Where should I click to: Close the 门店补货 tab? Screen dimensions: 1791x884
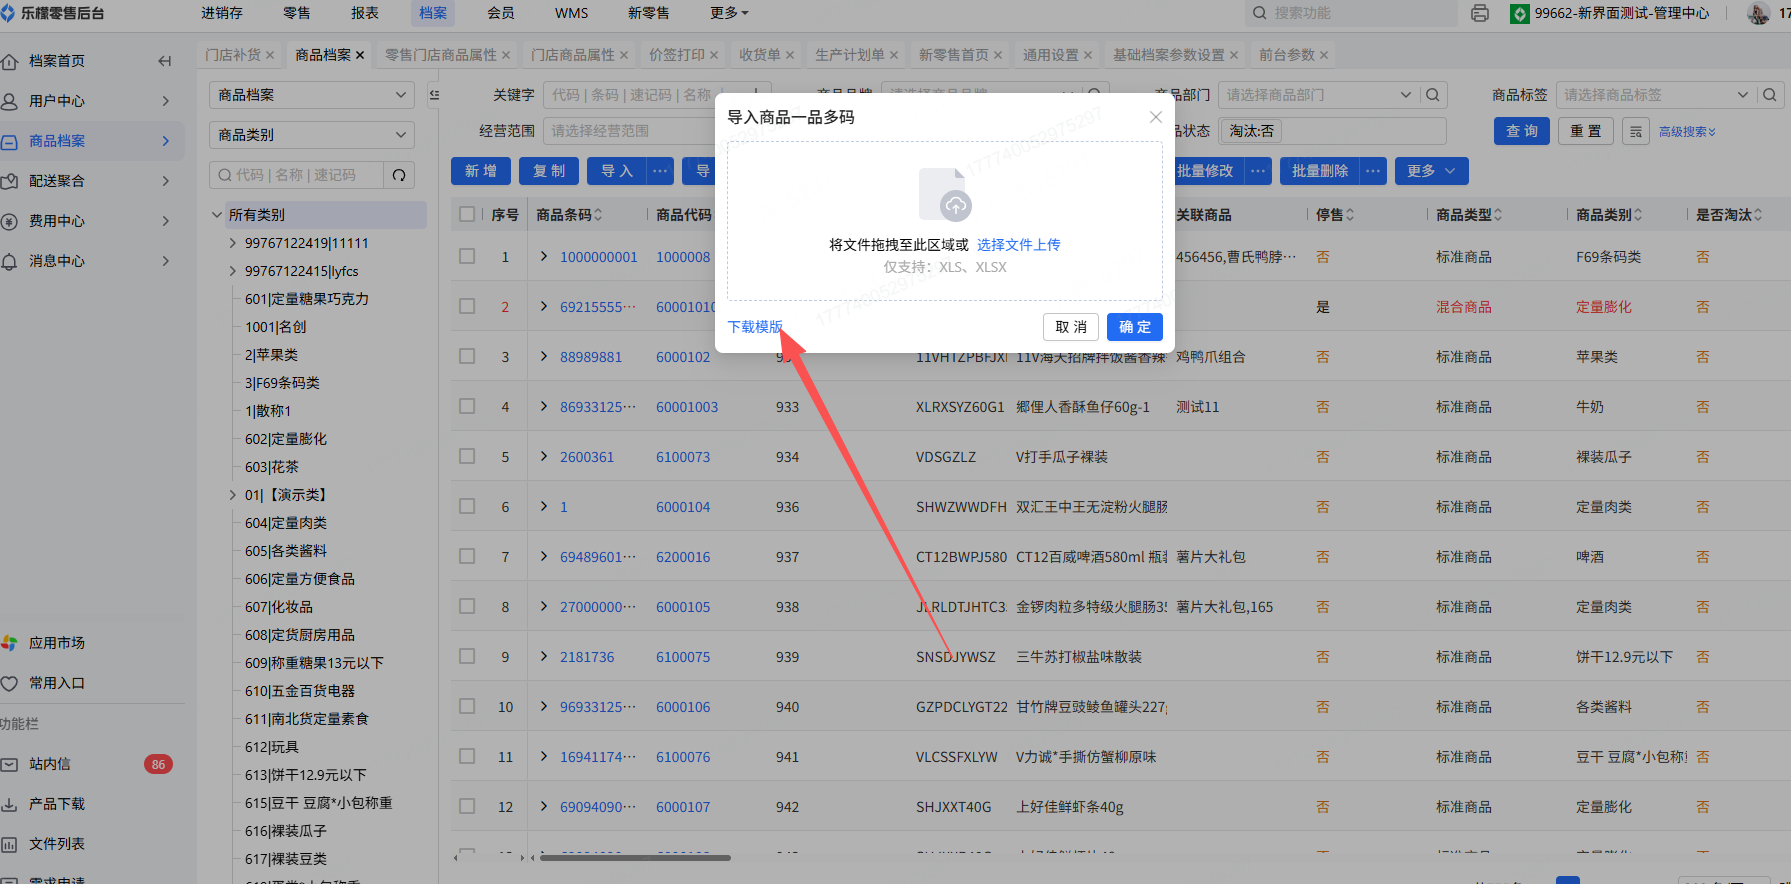pyautogui.click(x=269, y=55)
